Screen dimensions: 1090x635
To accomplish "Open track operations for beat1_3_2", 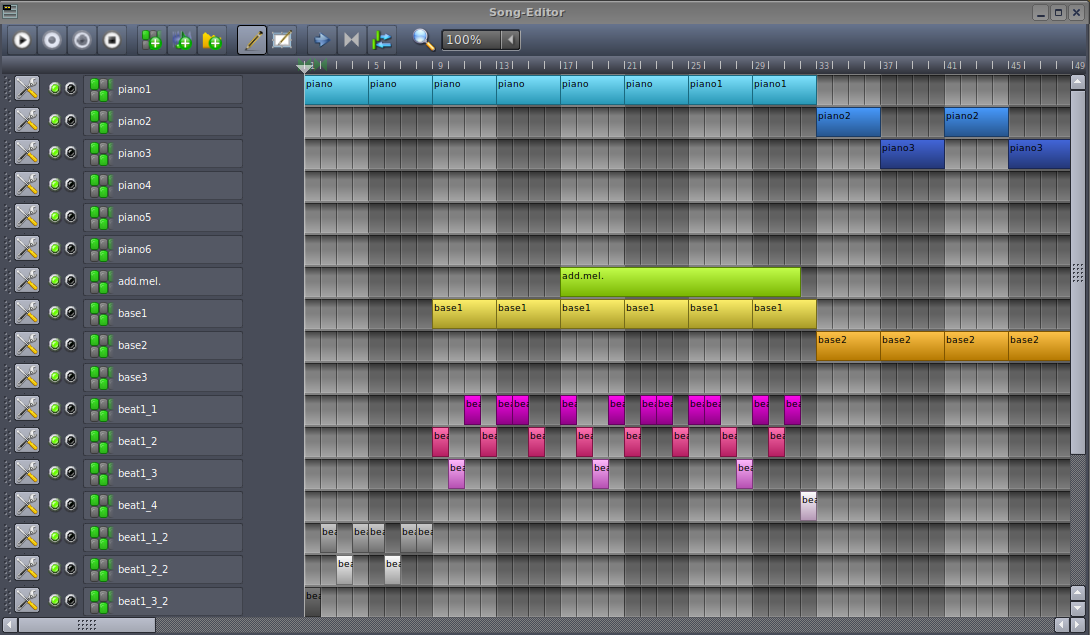I will point(27,601).
